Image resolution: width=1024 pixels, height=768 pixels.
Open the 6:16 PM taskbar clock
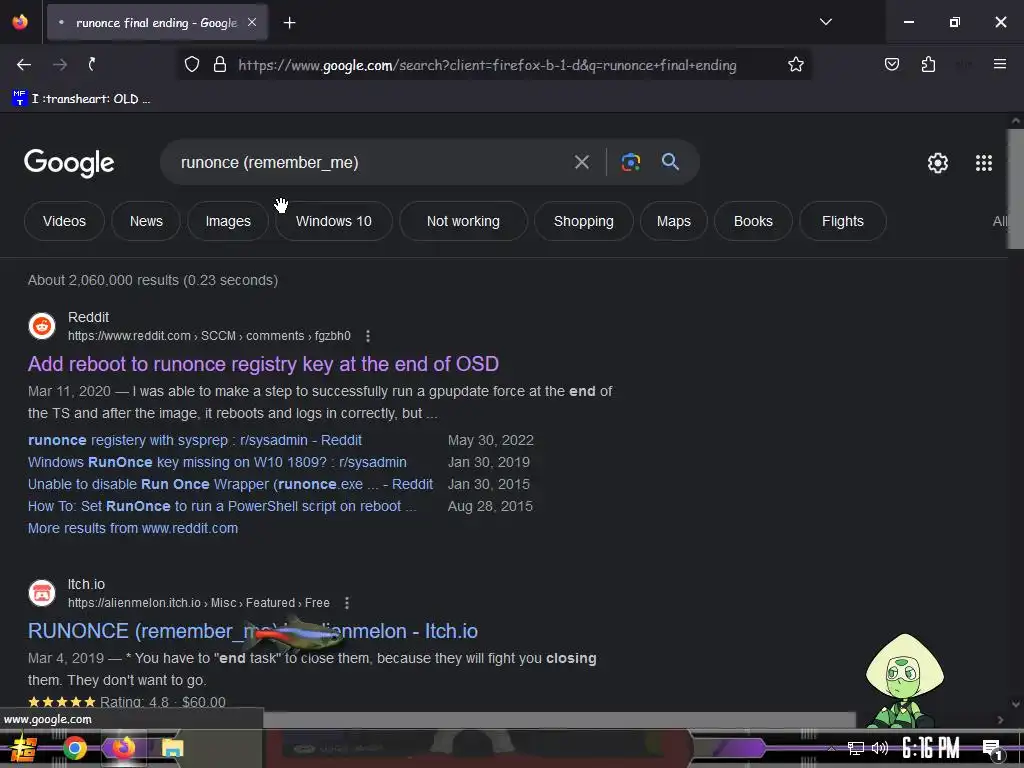(x=931, y=748)
